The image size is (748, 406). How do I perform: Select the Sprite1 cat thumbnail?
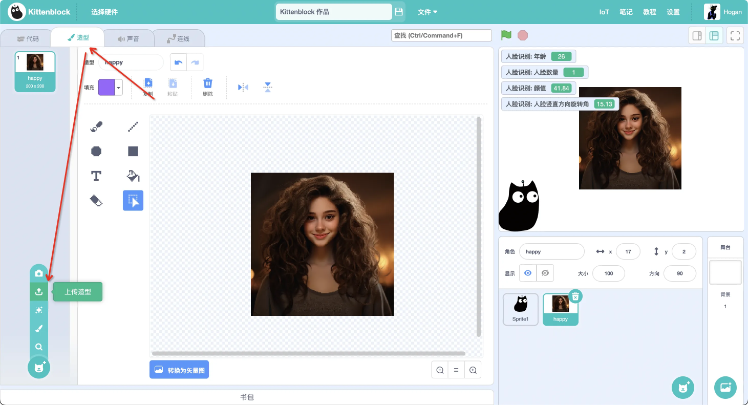pyautogui.click(x=520, y=307)
